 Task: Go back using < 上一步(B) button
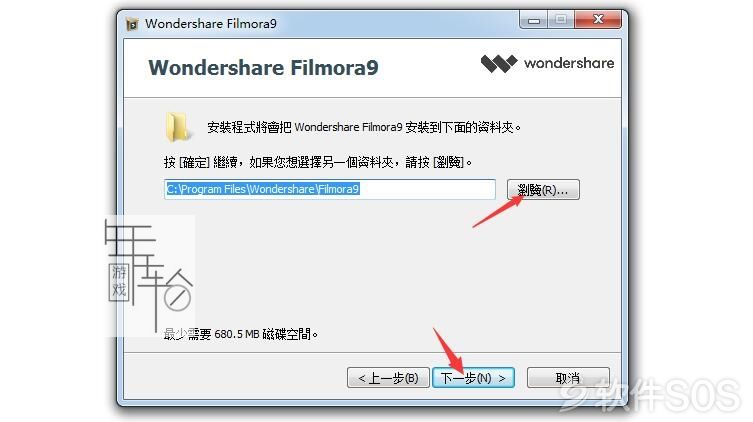[x=388, y=378]
